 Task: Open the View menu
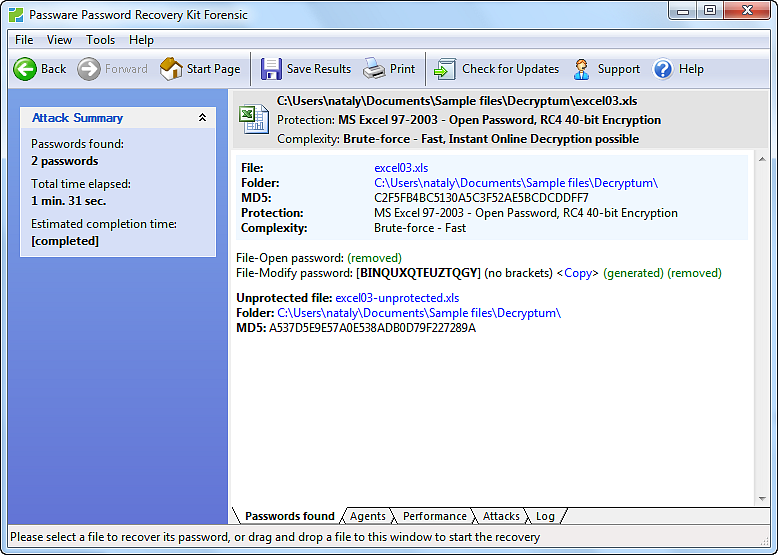(x=59, y=40)
